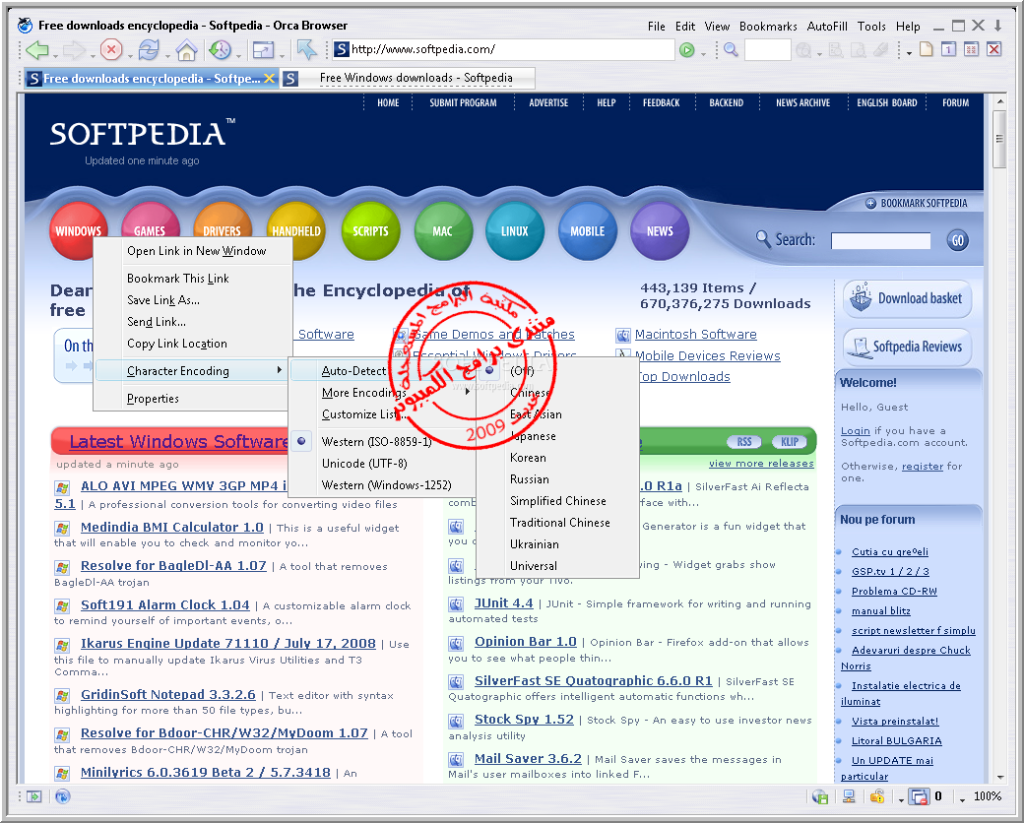Open the Tools menu
1024x823 pixels.
[x=871, y=26]
